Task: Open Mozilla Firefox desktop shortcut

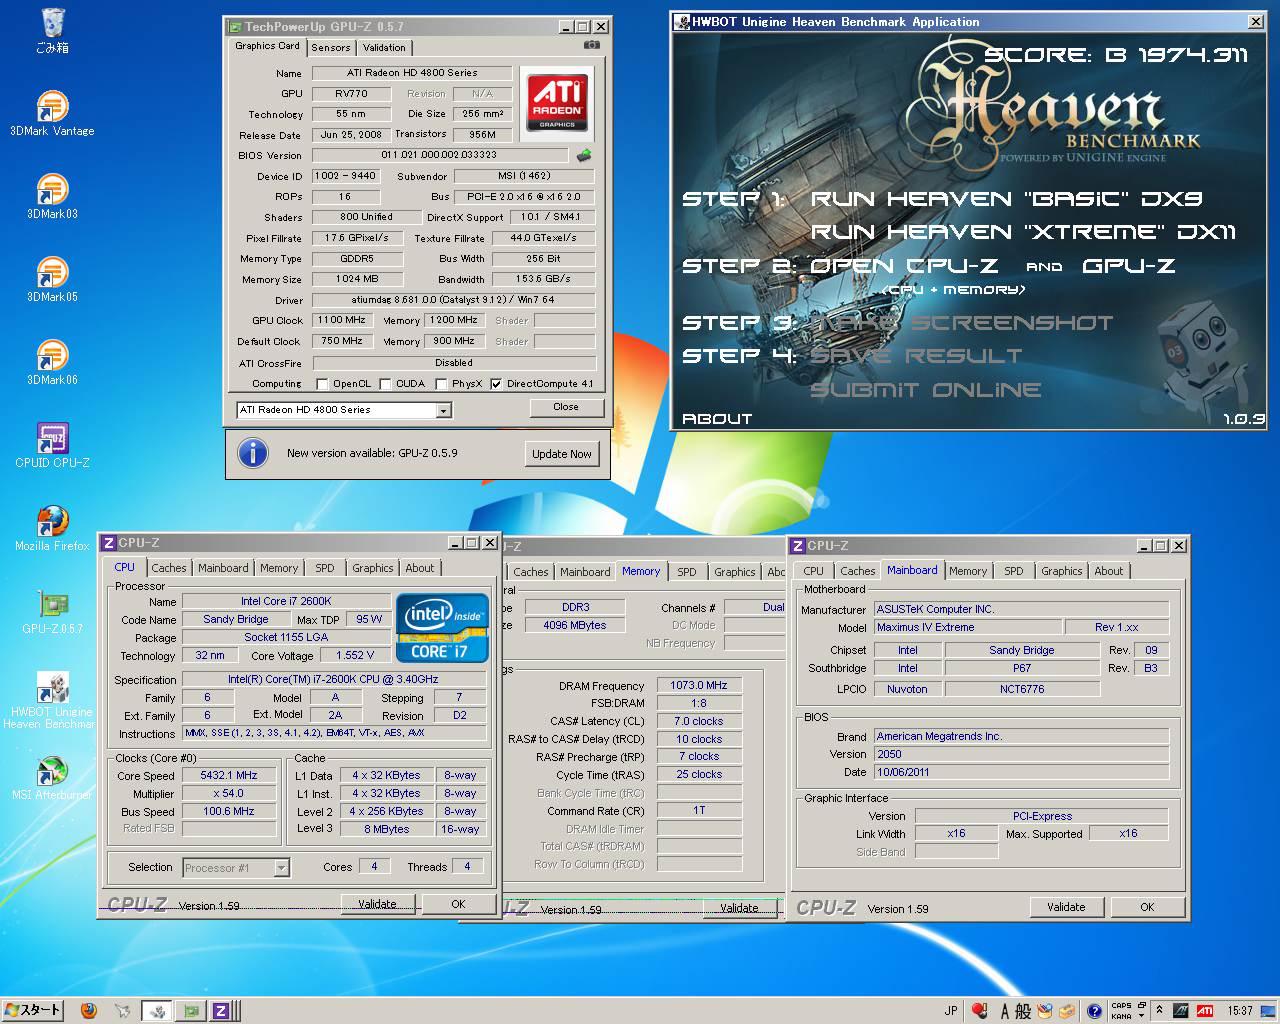Action: pos(52,528)
